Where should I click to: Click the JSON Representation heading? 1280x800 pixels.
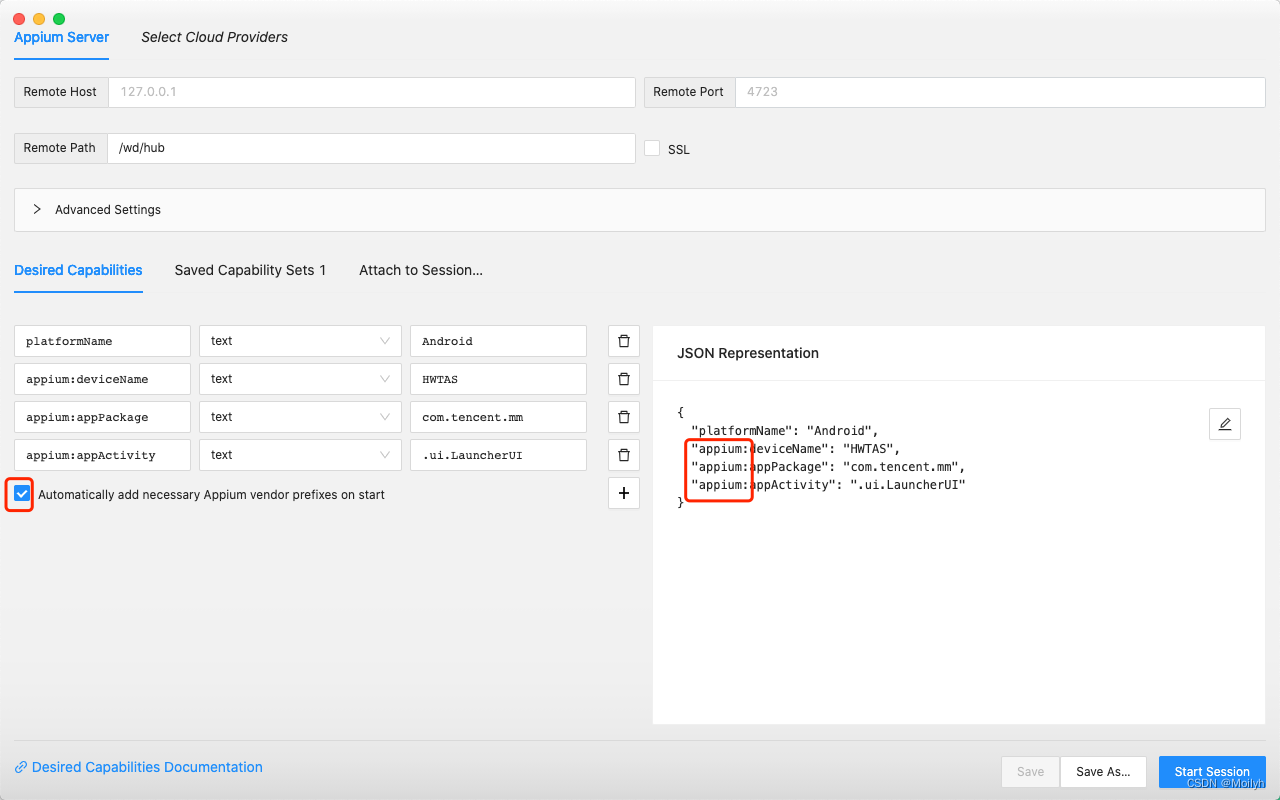pyautogui.click(x=748, y=353)
